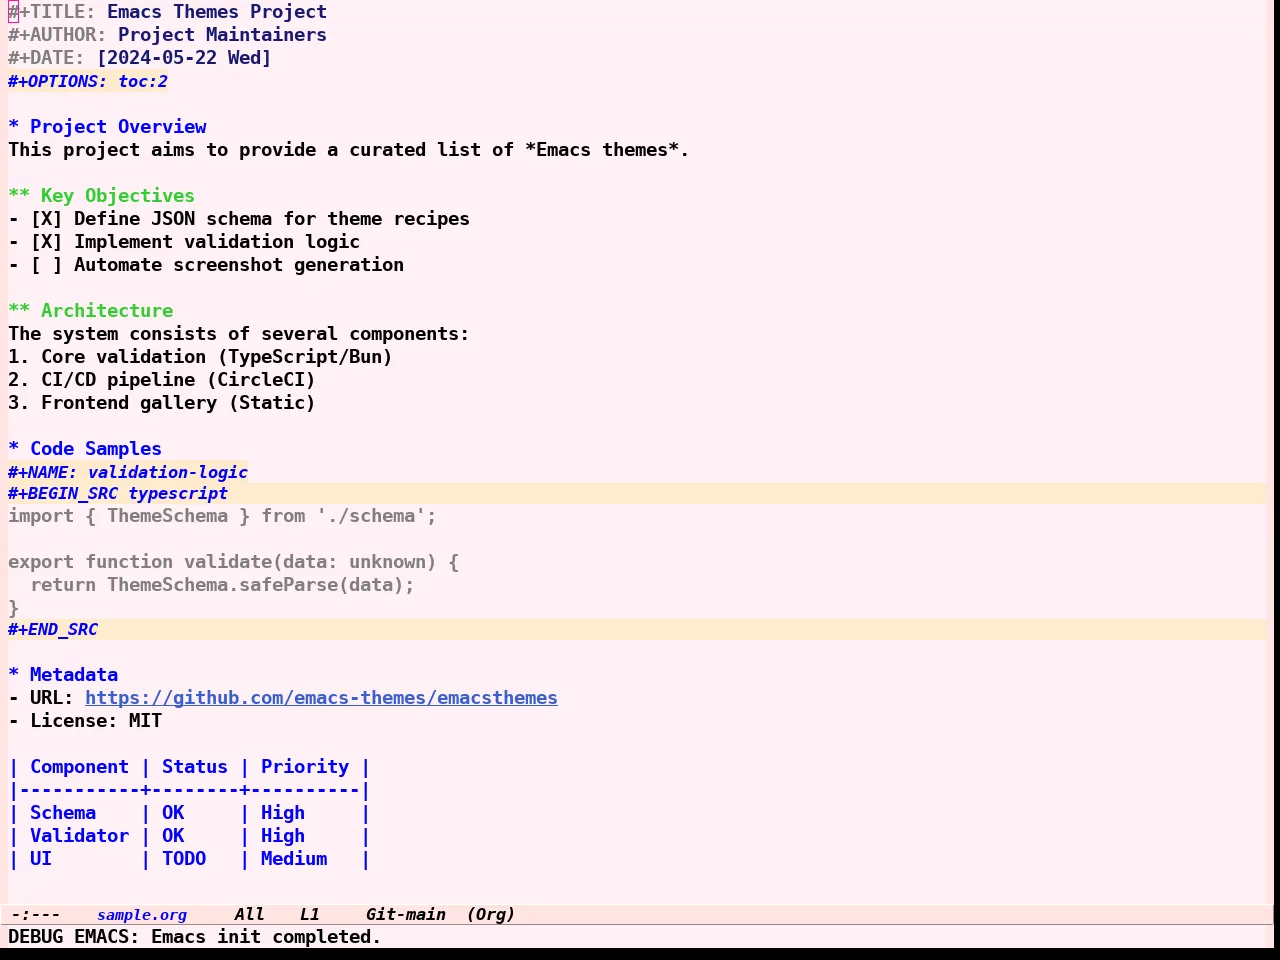The height and width of the screenshot is (960, 1280).
Task: Click the Validator table cell
Action: tap(79, 836)
